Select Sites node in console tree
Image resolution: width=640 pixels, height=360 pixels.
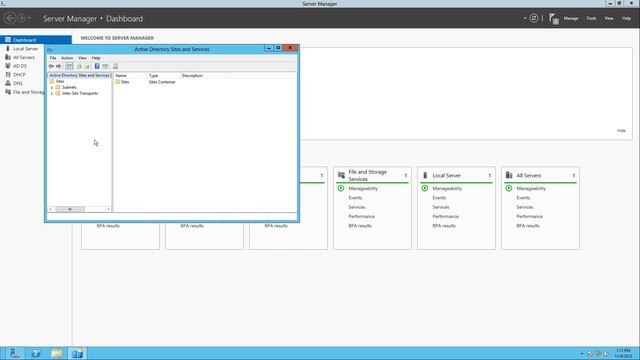tap(60, 81)
